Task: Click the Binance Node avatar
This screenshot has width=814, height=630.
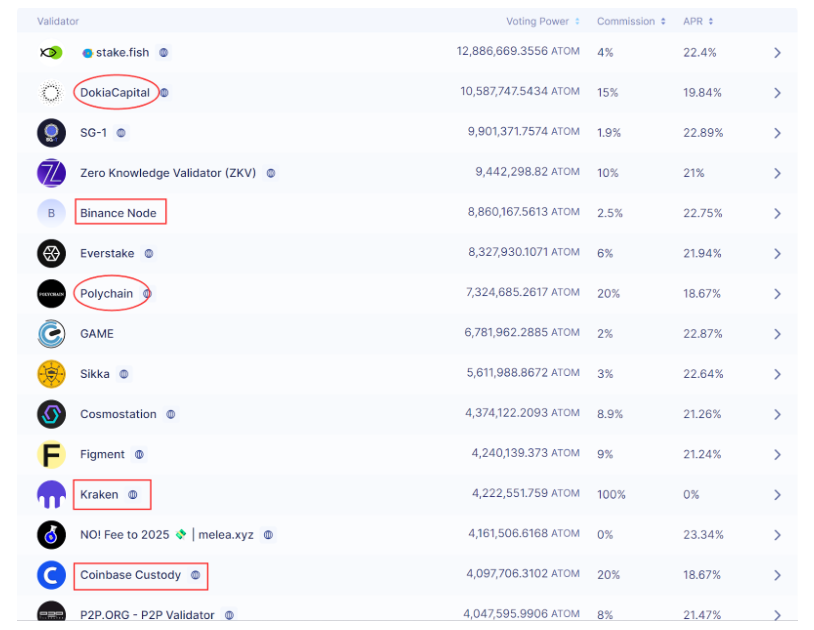Action: point(51,213)
